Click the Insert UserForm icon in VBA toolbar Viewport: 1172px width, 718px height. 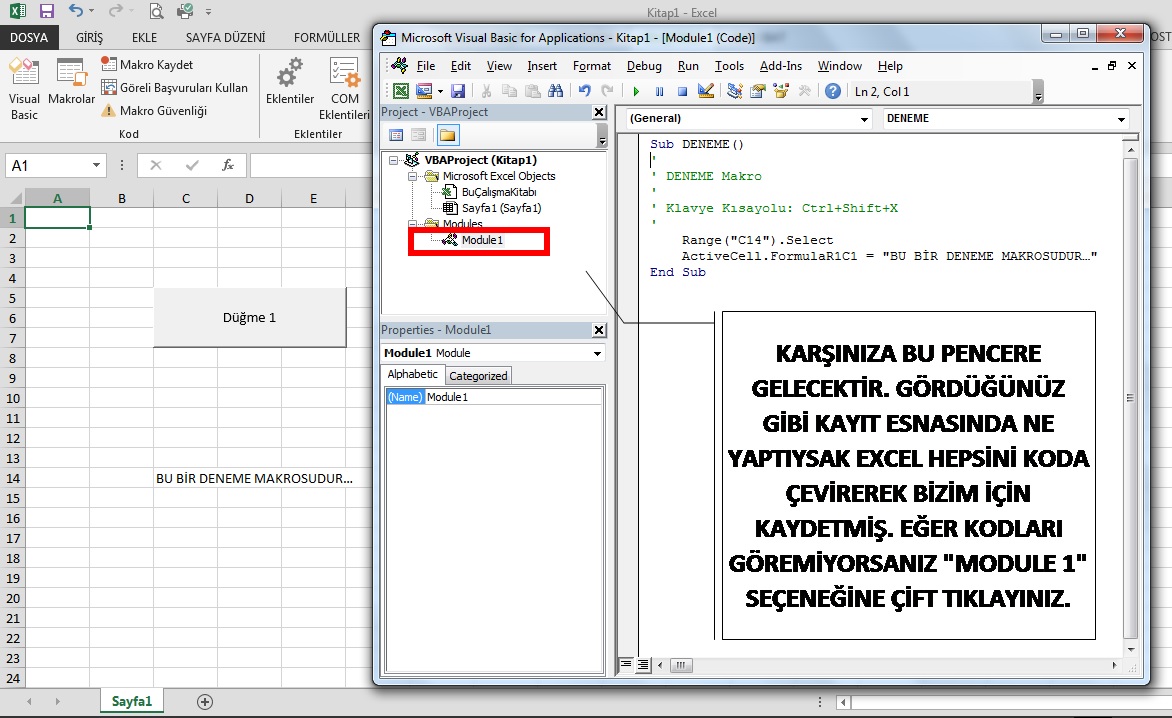coord(424,91)
